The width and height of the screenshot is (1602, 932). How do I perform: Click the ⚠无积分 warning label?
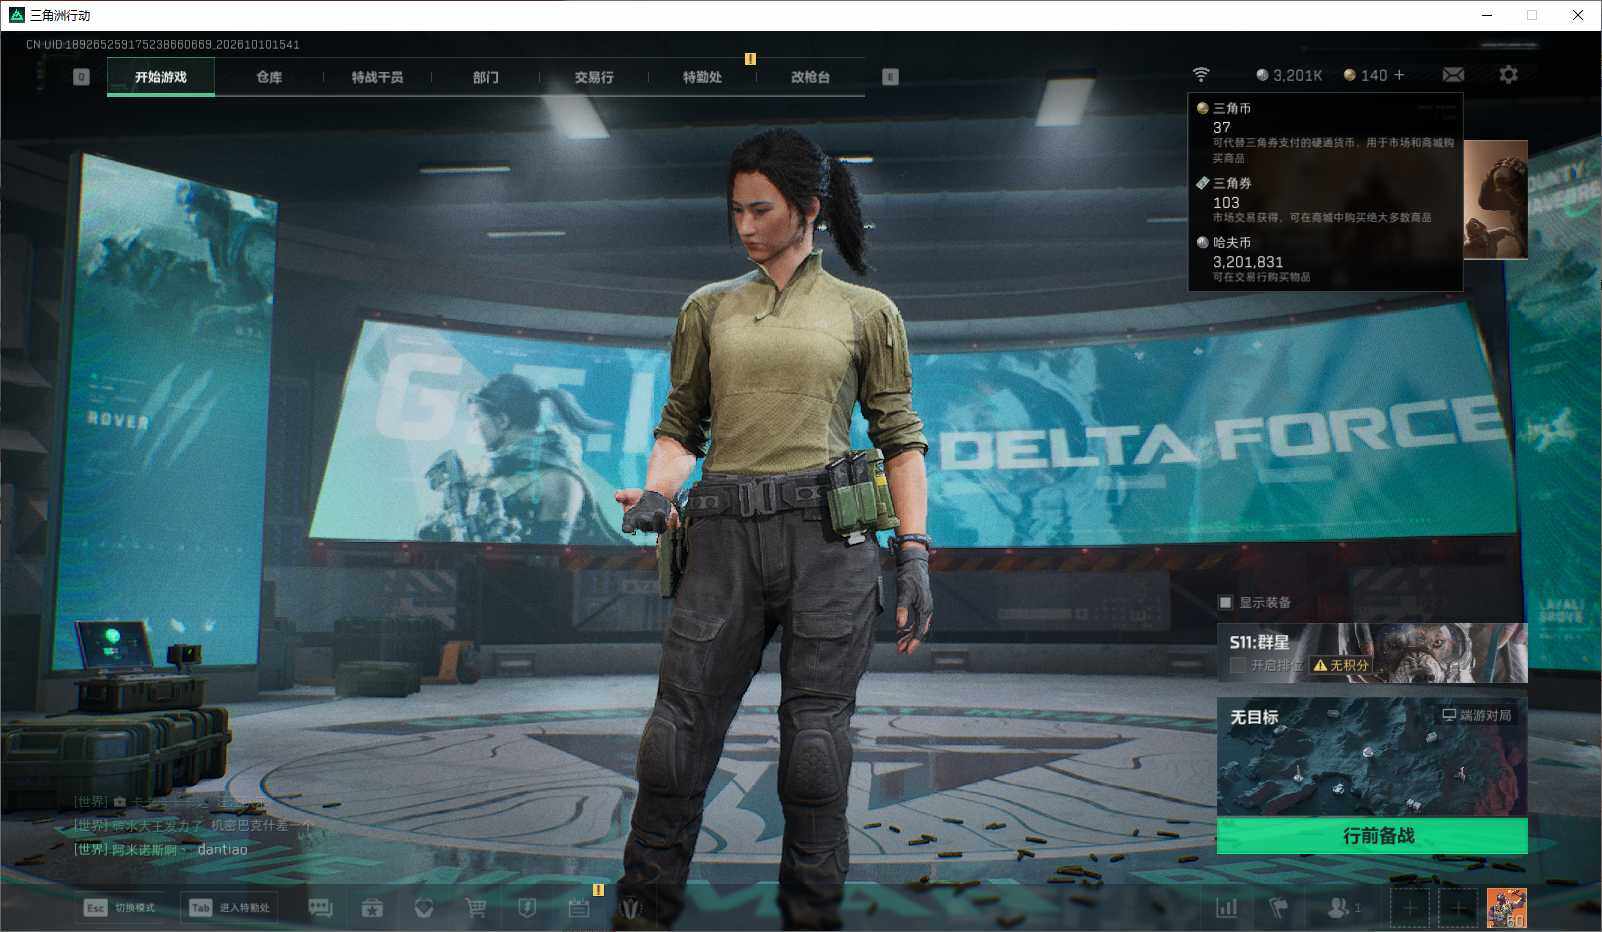[1341, 665]
